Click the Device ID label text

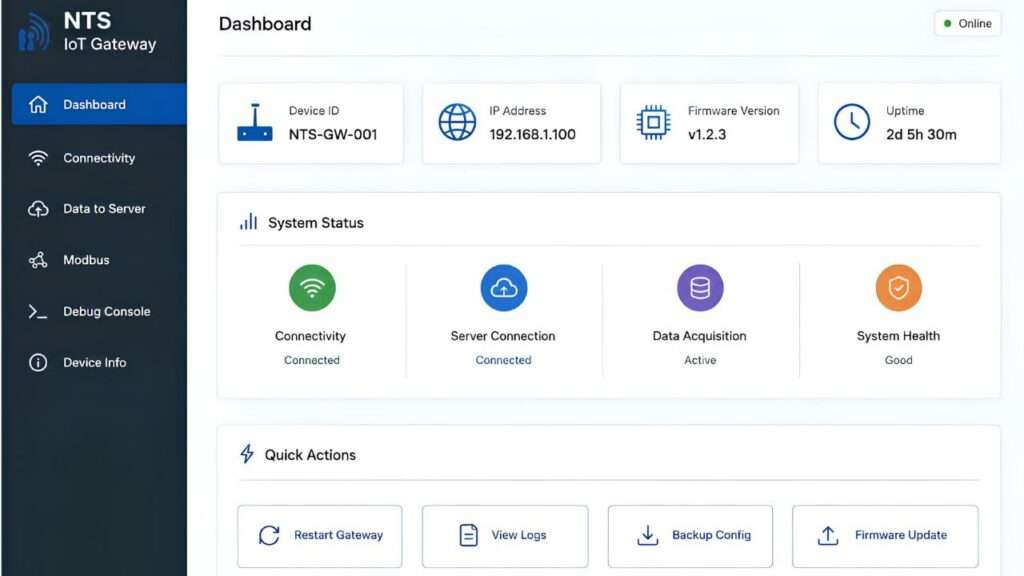point(314,111)
